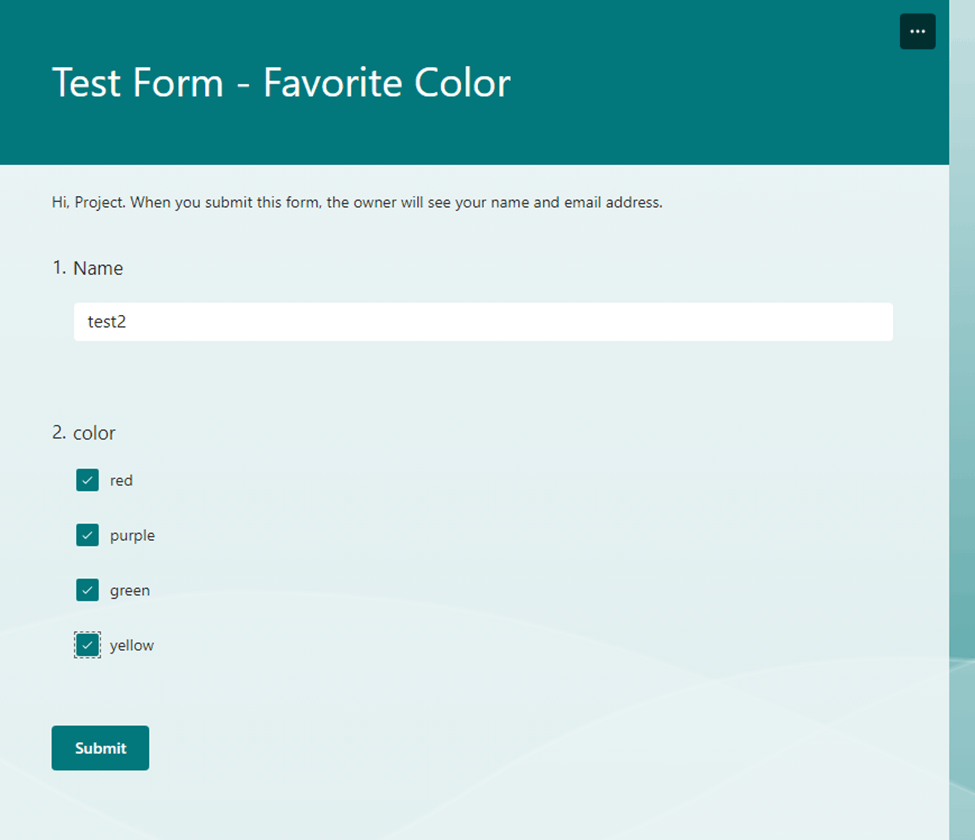Click the dots inside the black menu square
The image size is (975, 840).
[917, 31]
